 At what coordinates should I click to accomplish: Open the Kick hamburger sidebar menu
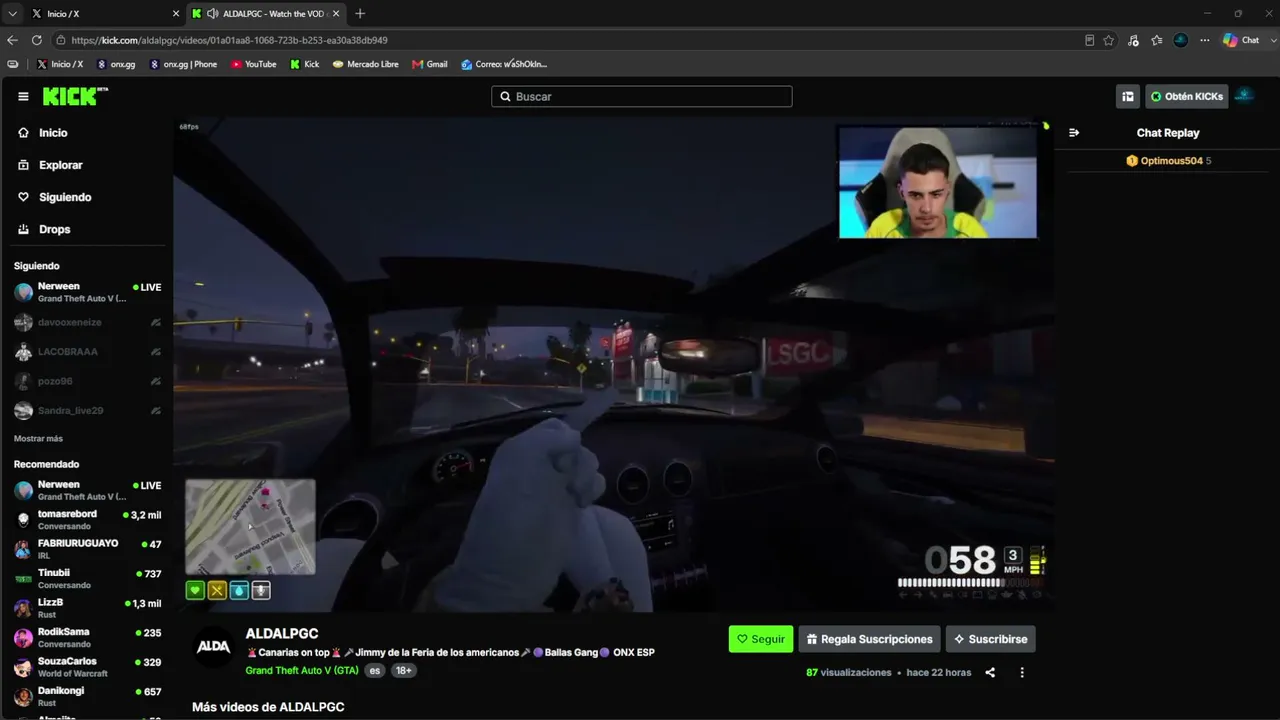(x=23, y=97)
